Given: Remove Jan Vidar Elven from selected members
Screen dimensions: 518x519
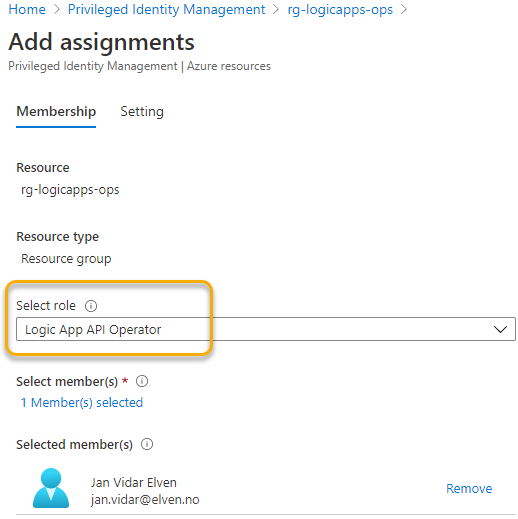Looking at the screenshot, I should tap(469, 488).
